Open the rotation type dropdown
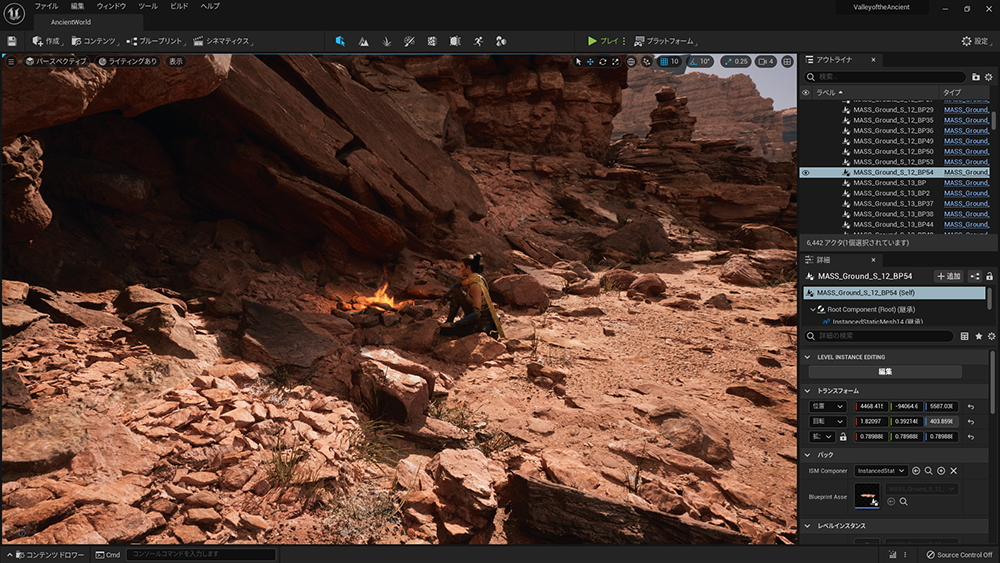 [x=827, y=421]
